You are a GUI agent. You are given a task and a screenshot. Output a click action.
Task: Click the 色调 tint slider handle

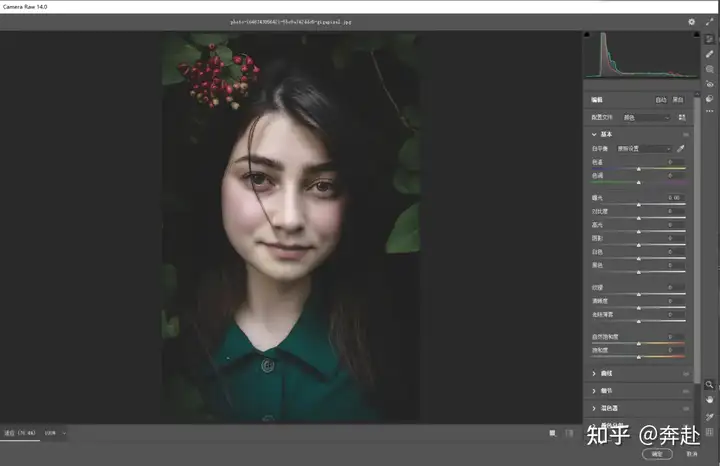point(639,183)
